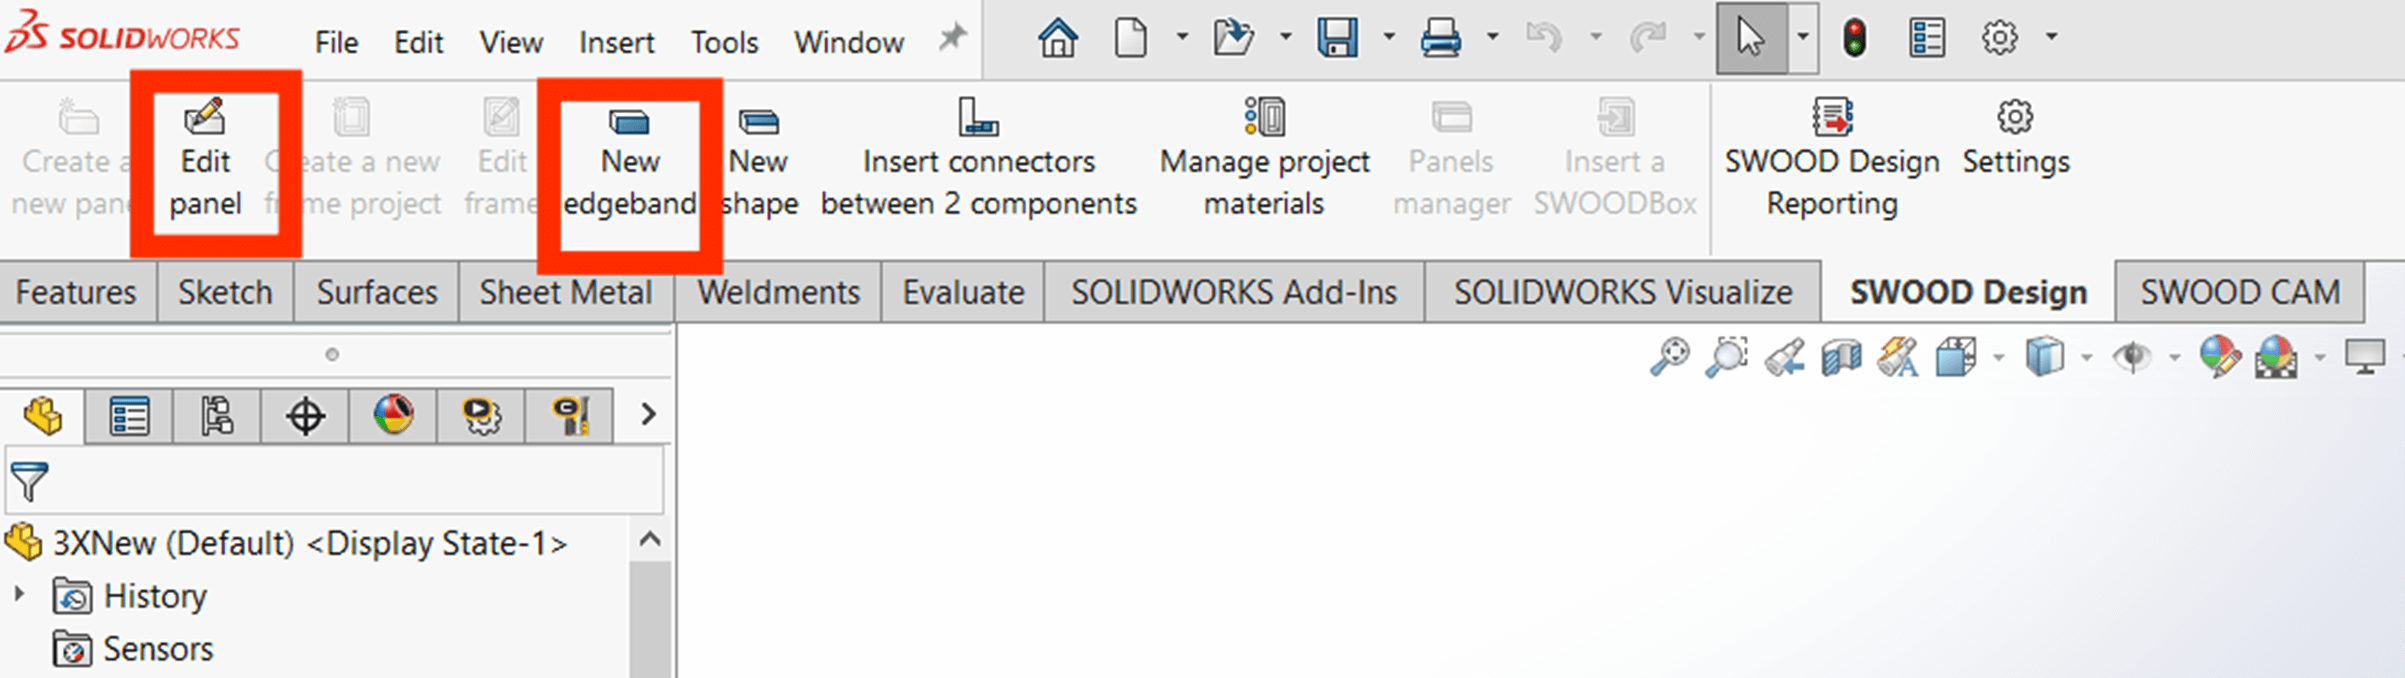This screenshot has height=678, width=2405.
Task: Select the Sensors tree item
Action: 133,649
